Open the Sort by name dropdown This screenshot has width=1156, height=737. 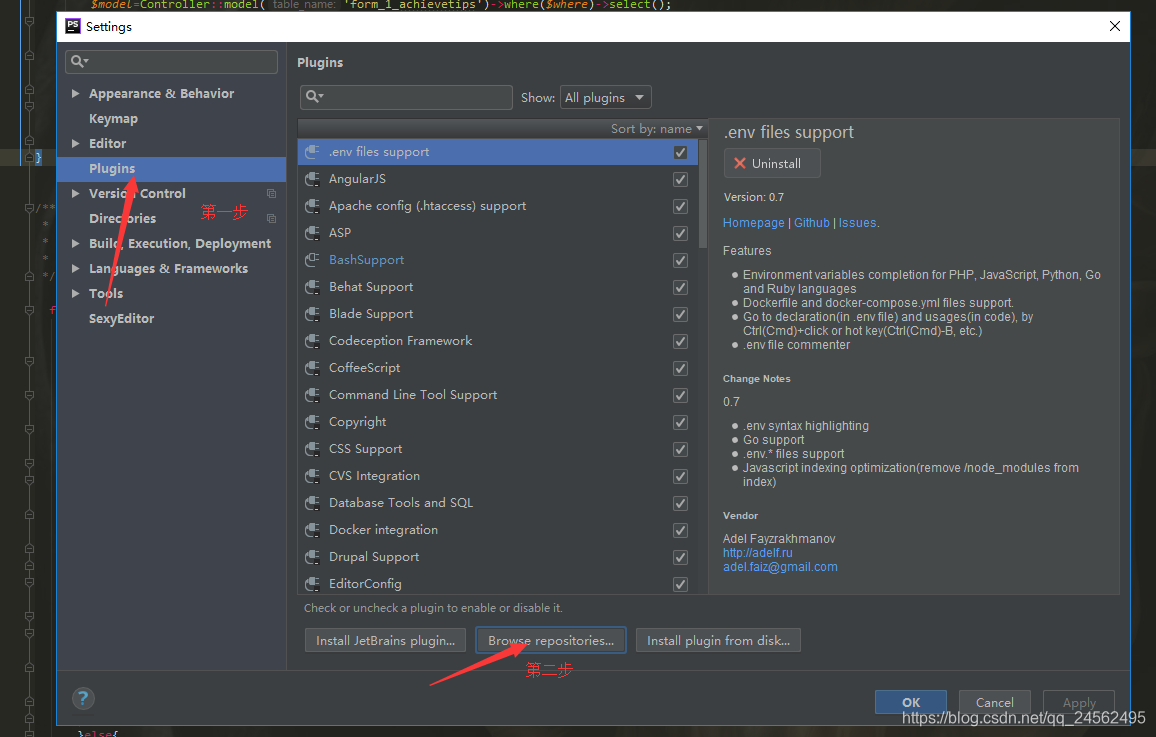point(656,128)
